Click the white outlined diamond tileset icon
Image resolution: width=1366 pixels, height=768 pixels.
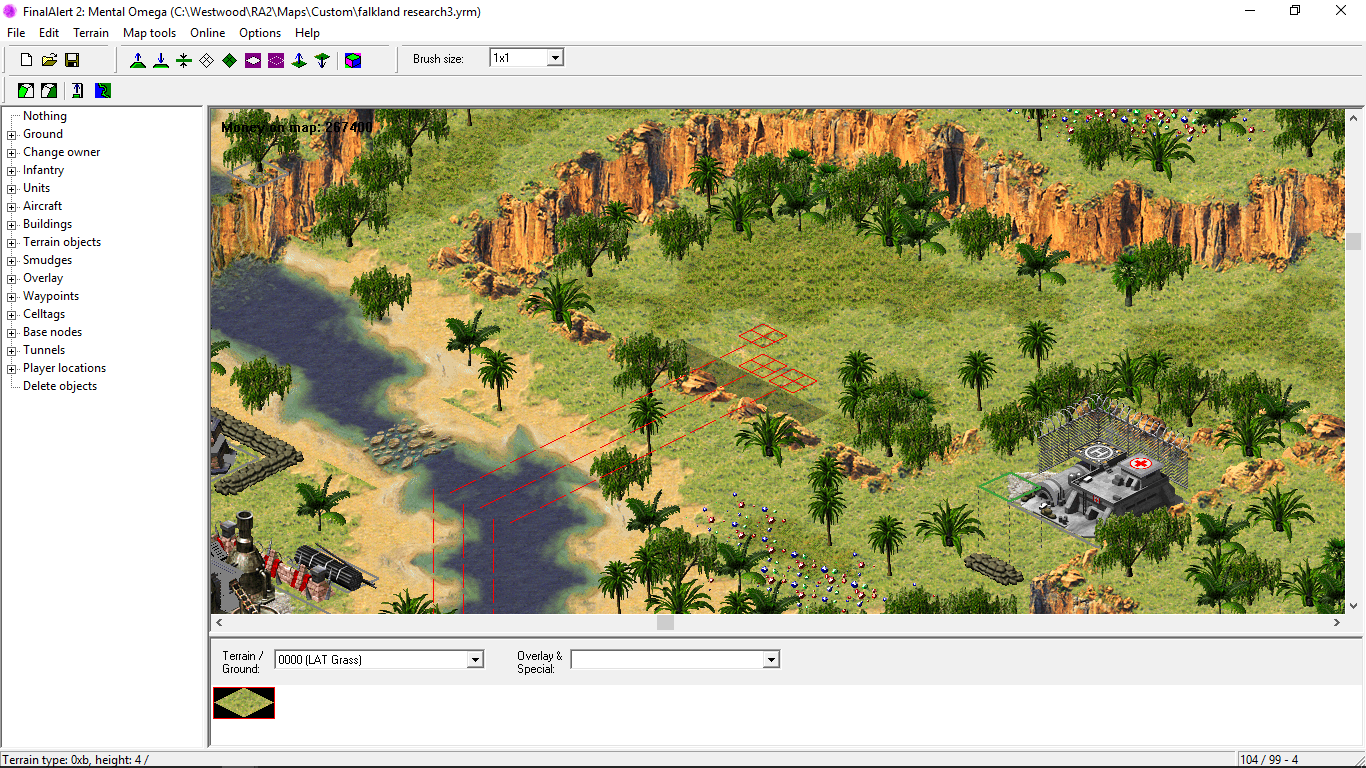coord(207,60)
